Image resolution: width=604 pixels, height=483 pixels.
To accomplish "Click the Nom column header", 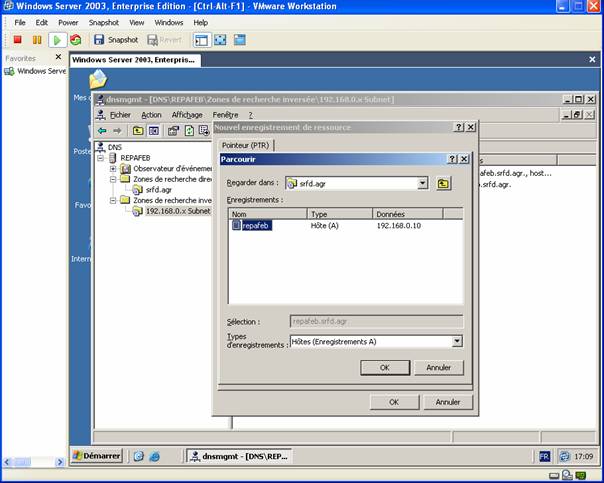I will [267, 214].
